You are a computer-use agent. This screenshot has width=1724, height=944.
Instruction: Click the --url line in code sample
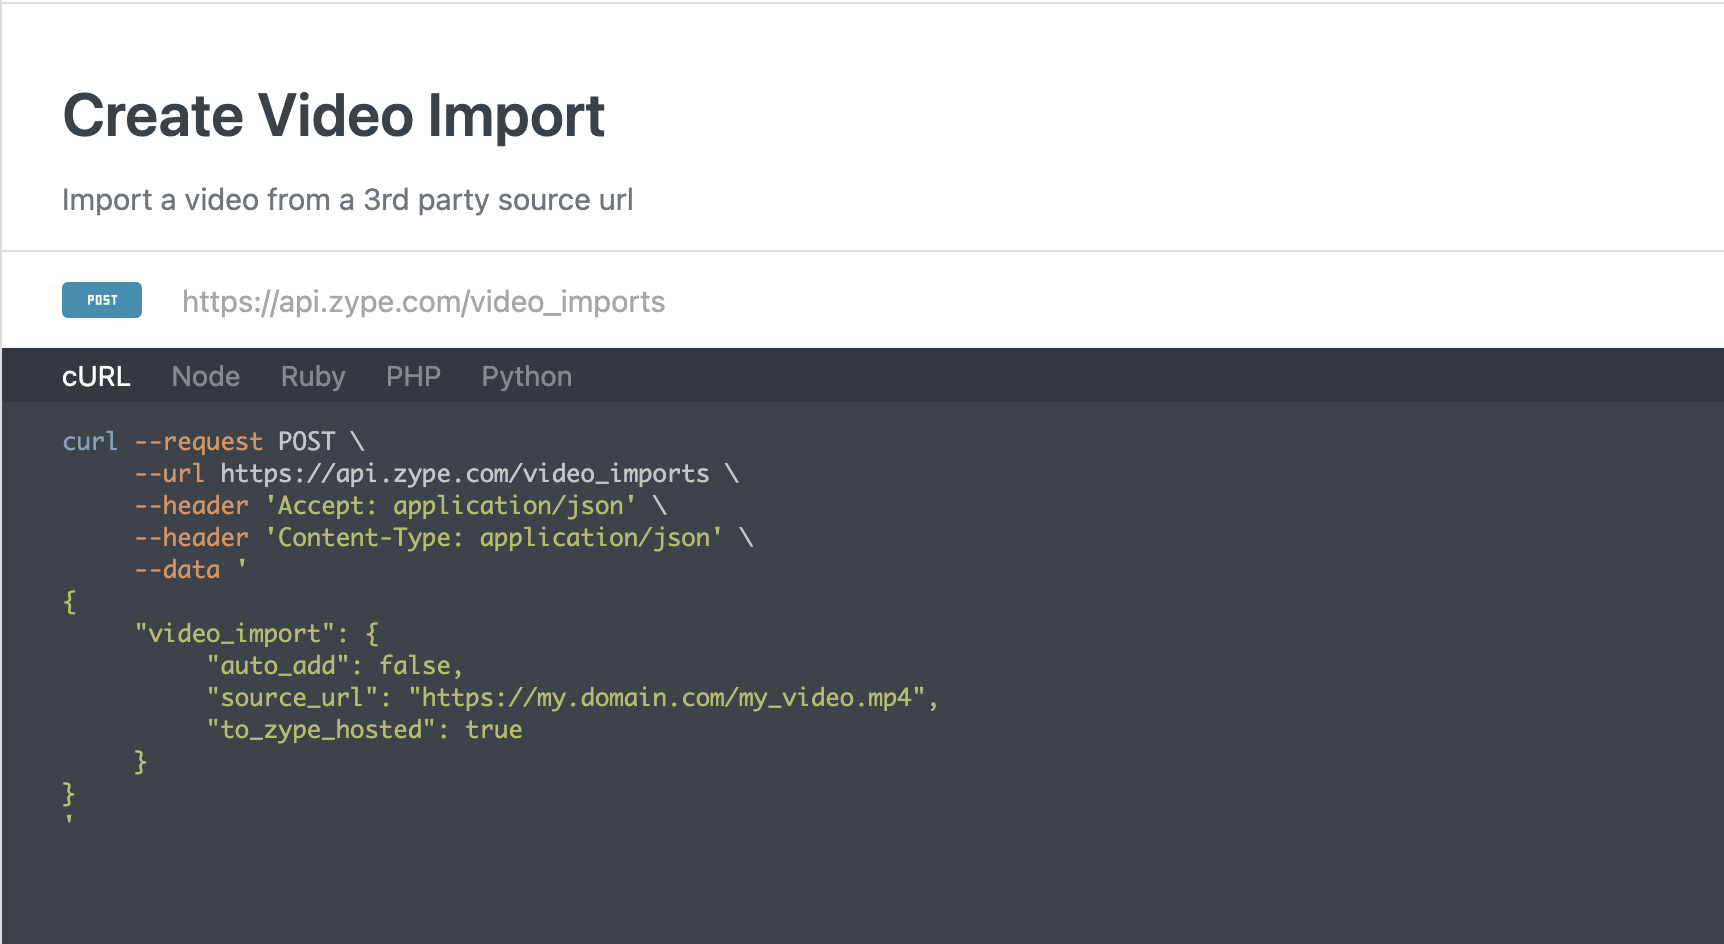coord(437,473)
